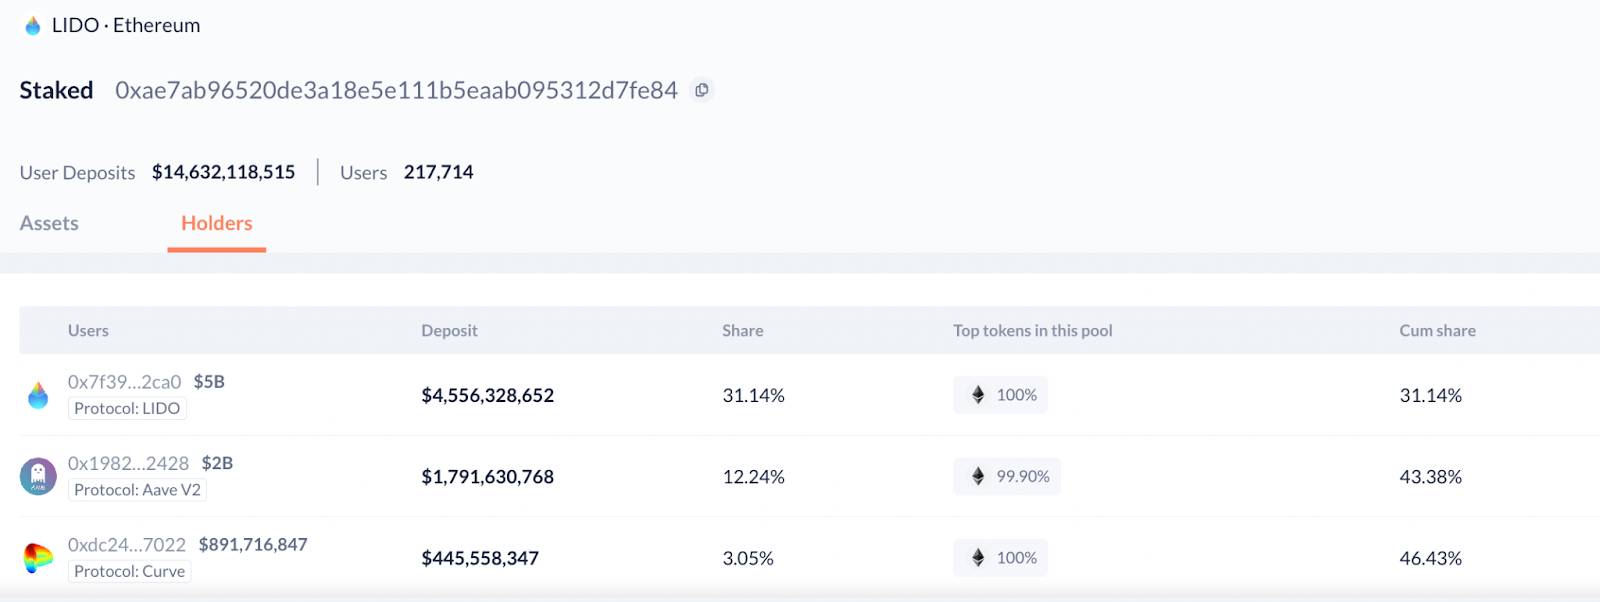Copy the staked contract address
The height and width of the screenshot is (602, 1600).
tap(702, 90)
